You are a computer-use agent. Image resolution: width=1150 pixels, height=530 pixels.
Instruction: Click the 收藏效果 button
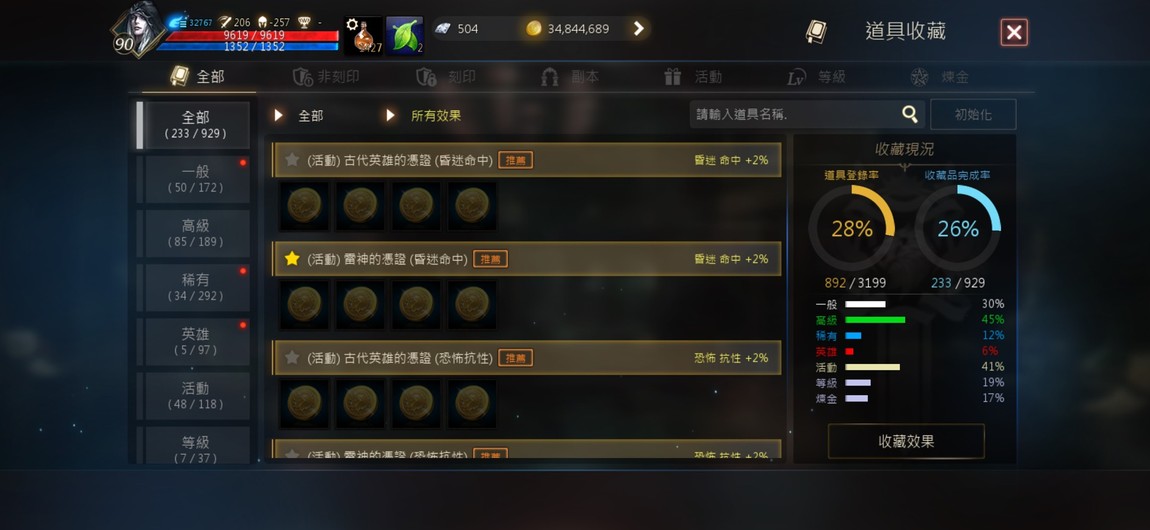pyautogui.click(x=906, y=441)
